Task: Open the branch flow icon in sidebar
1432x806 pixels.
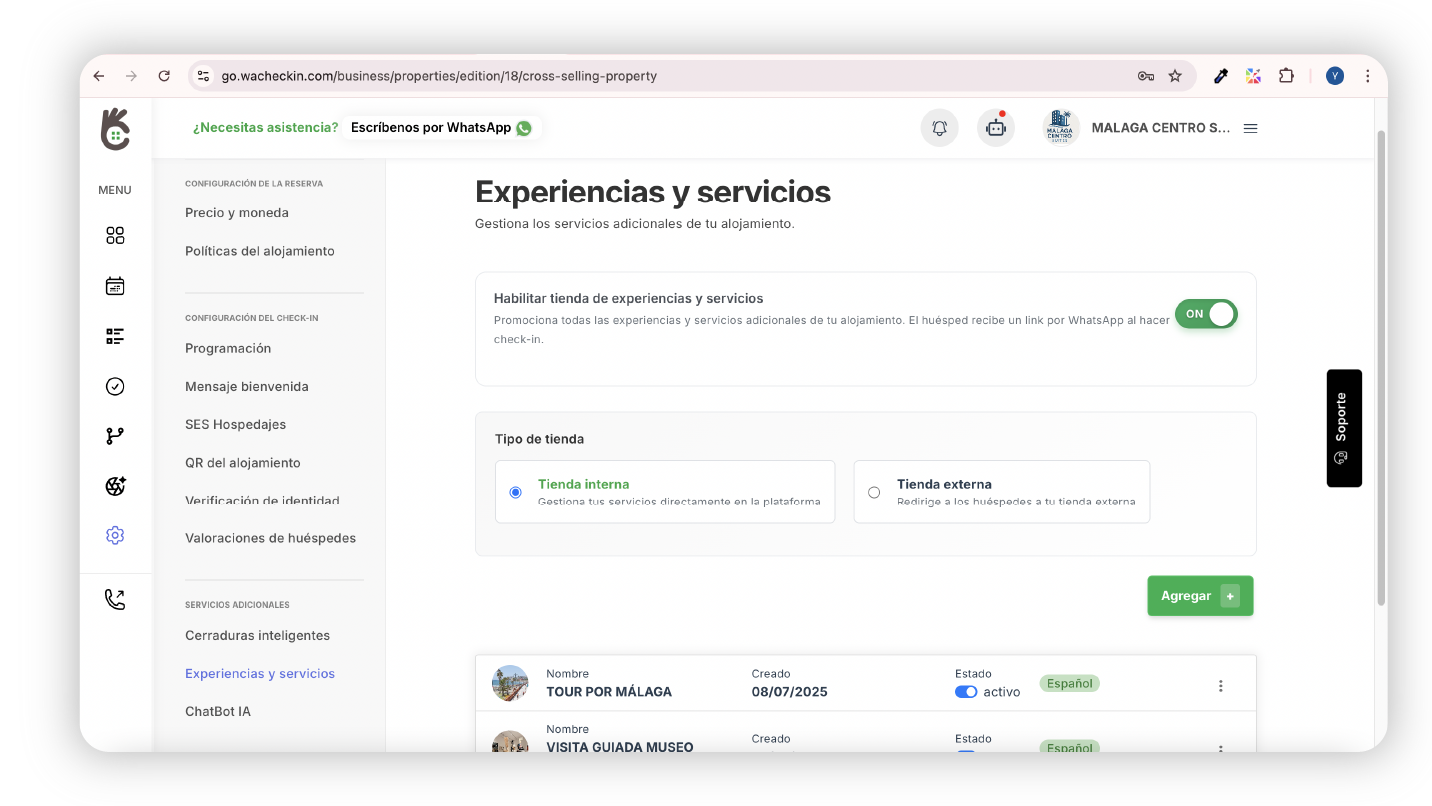Action: (x=115, y=436)
